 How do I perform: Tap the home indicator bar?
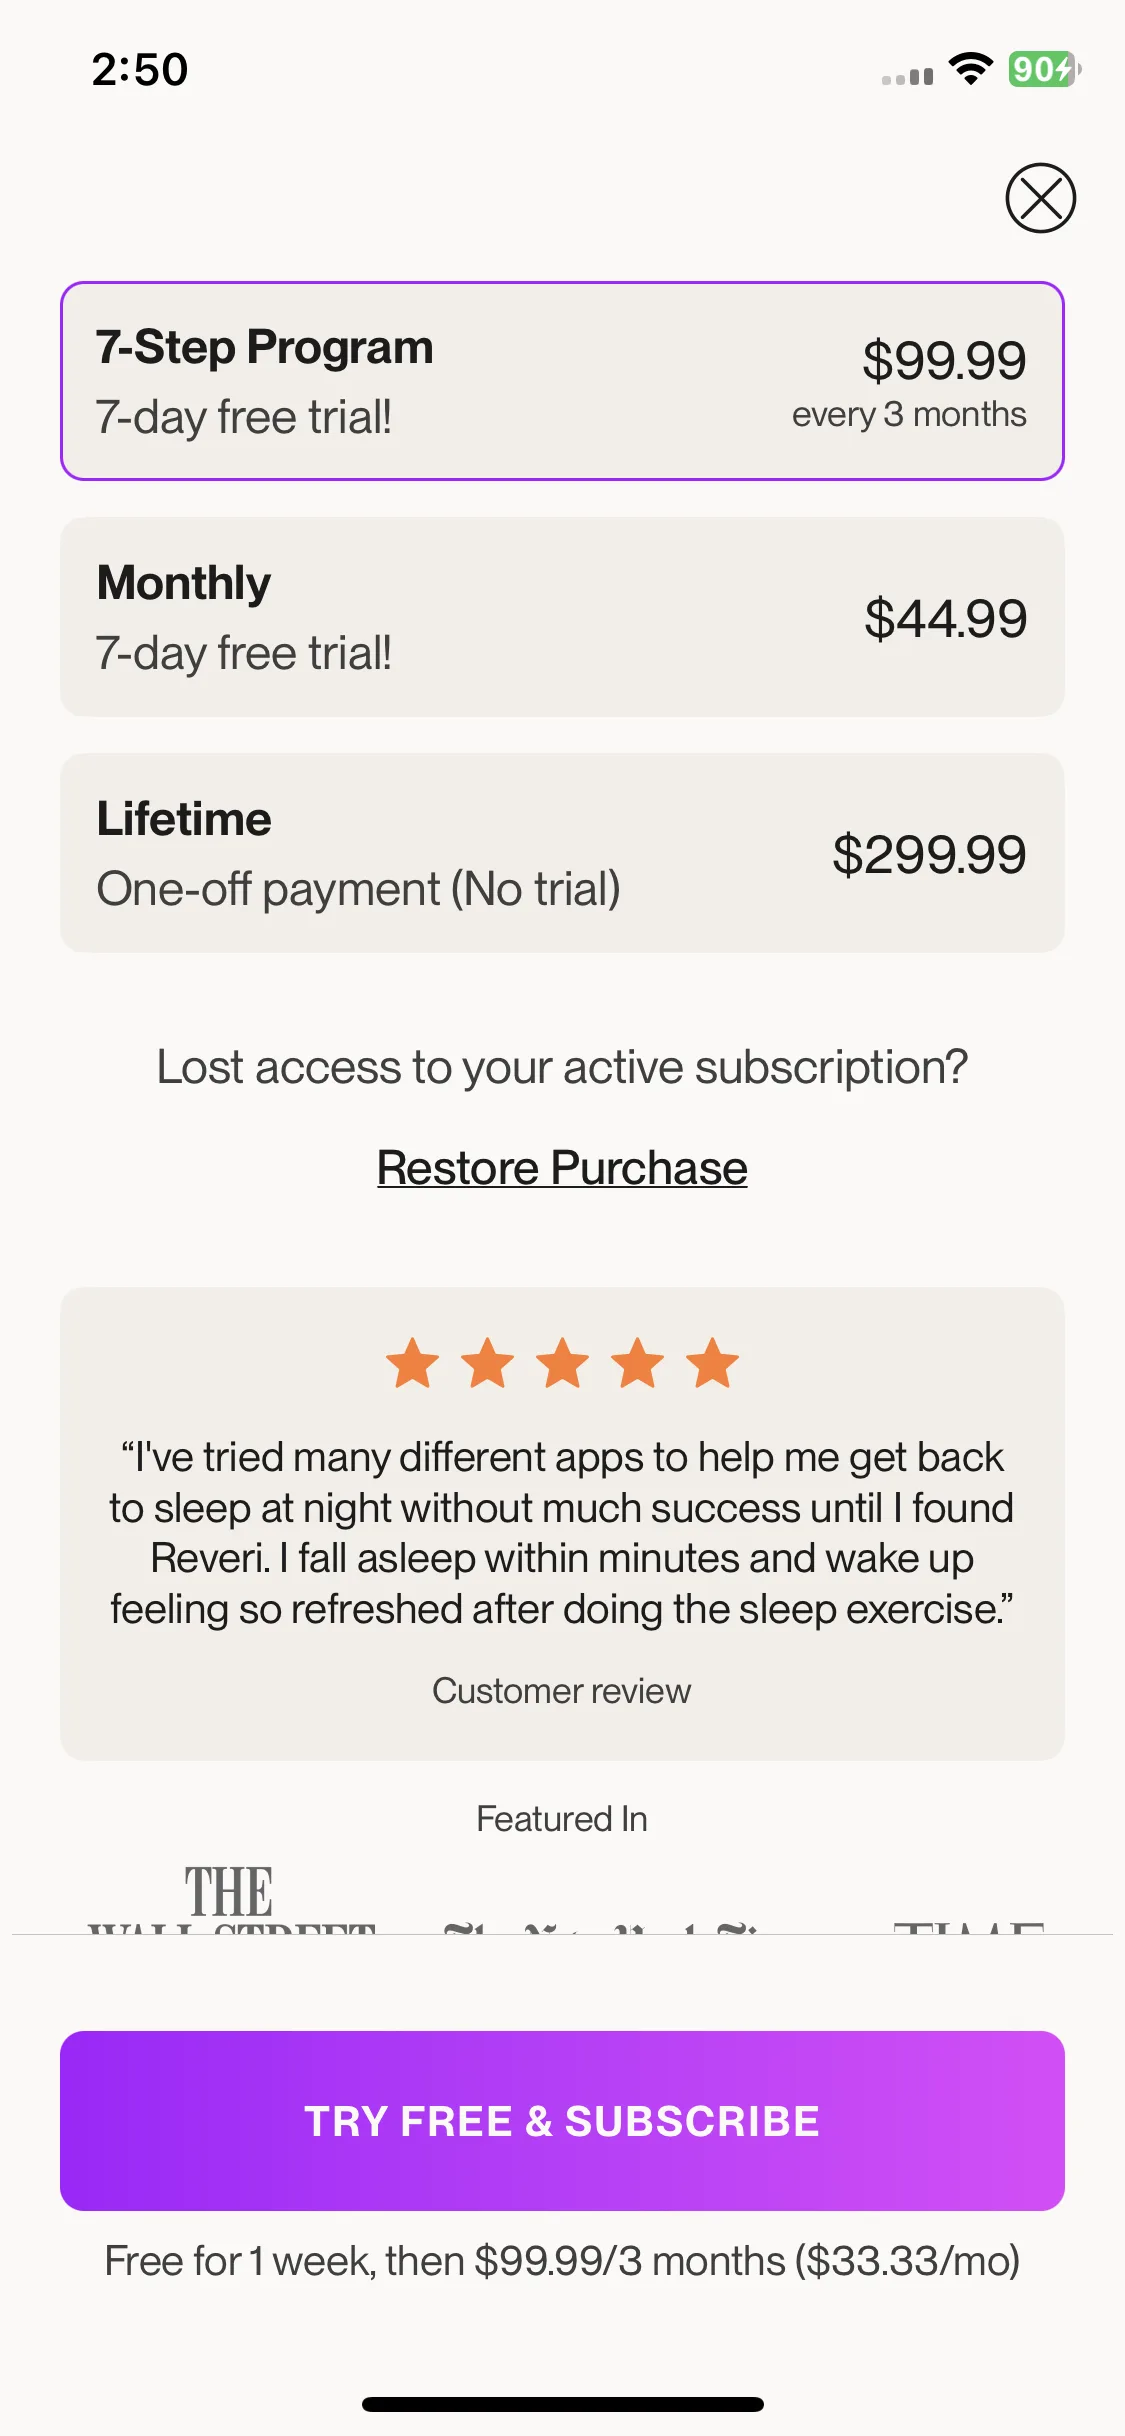562,2404
